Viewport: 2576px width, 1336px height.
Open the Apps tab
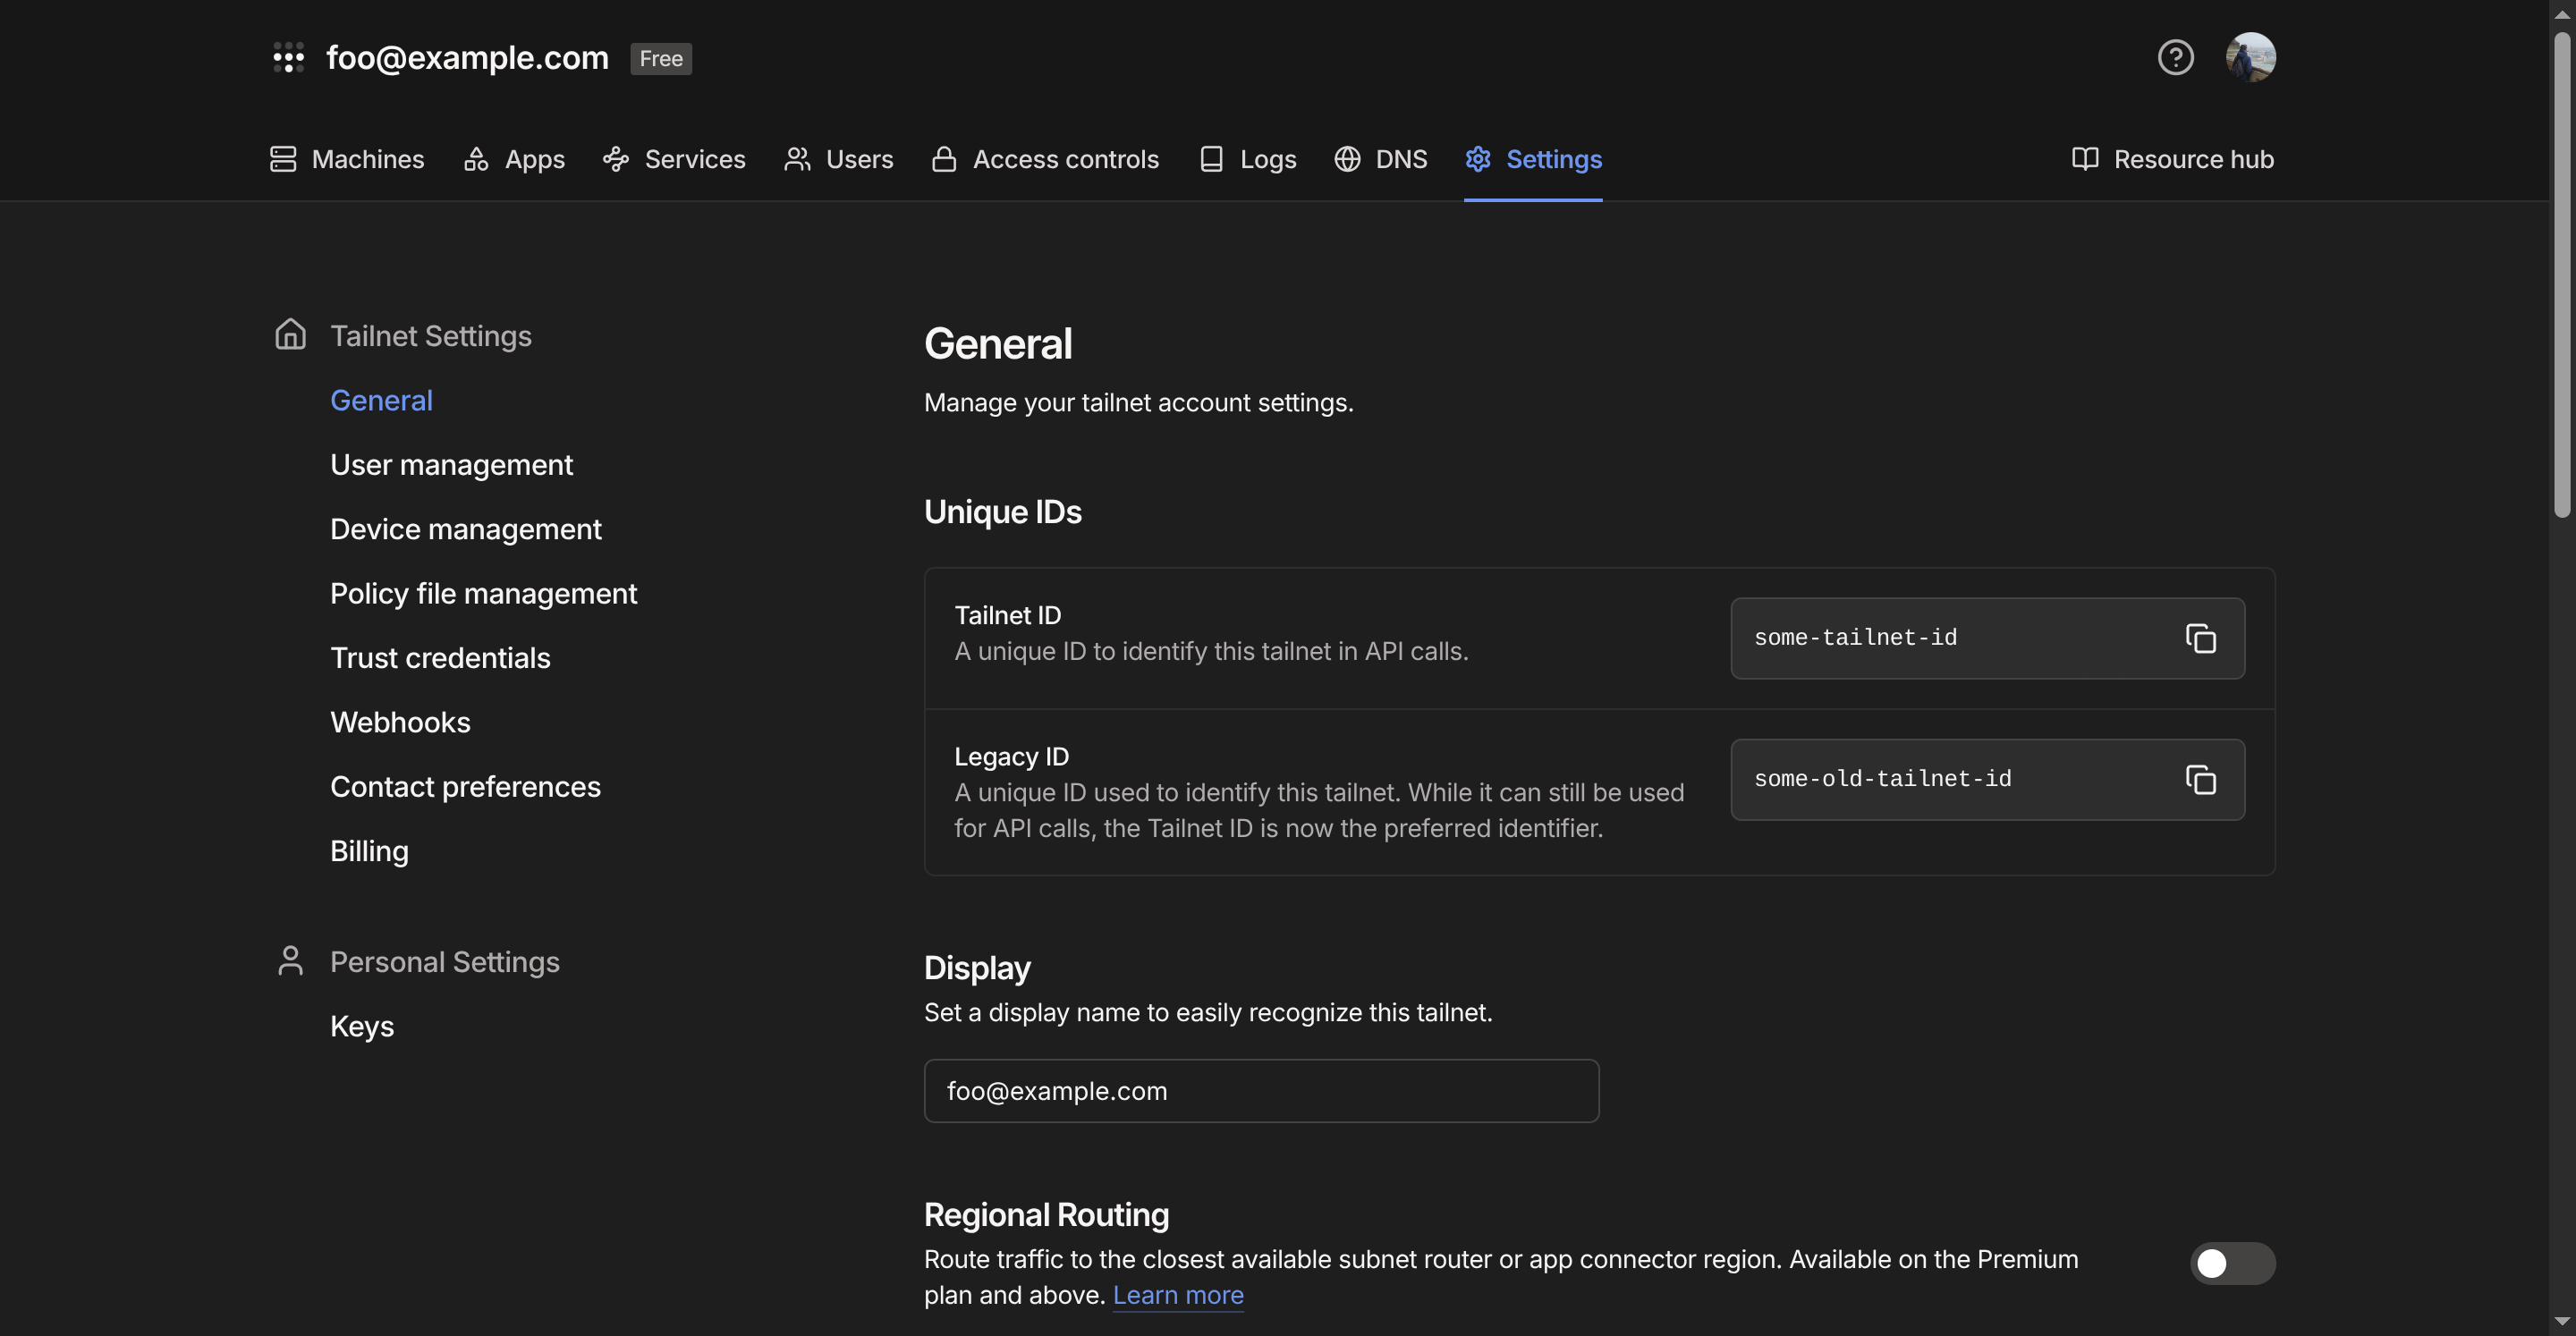click(x=514, y=159)
